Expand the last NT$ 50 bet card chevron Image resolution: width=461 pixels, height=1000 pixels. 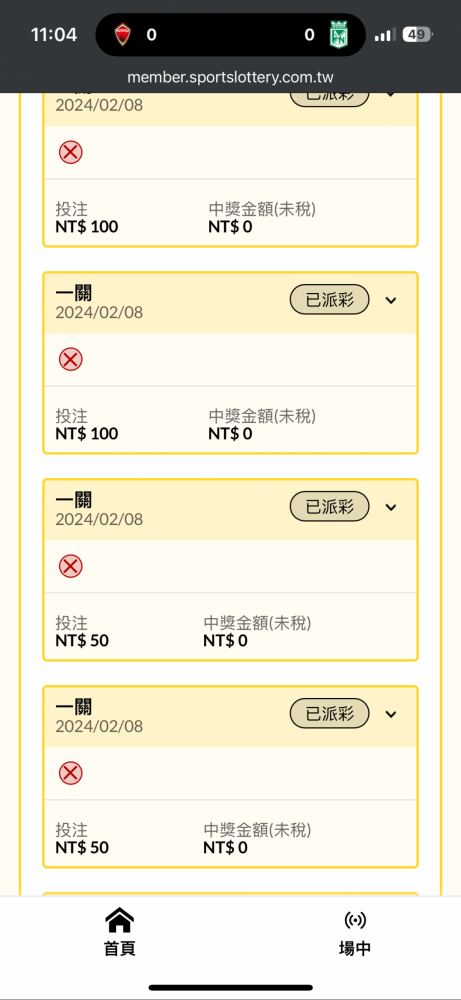(391, 714)
